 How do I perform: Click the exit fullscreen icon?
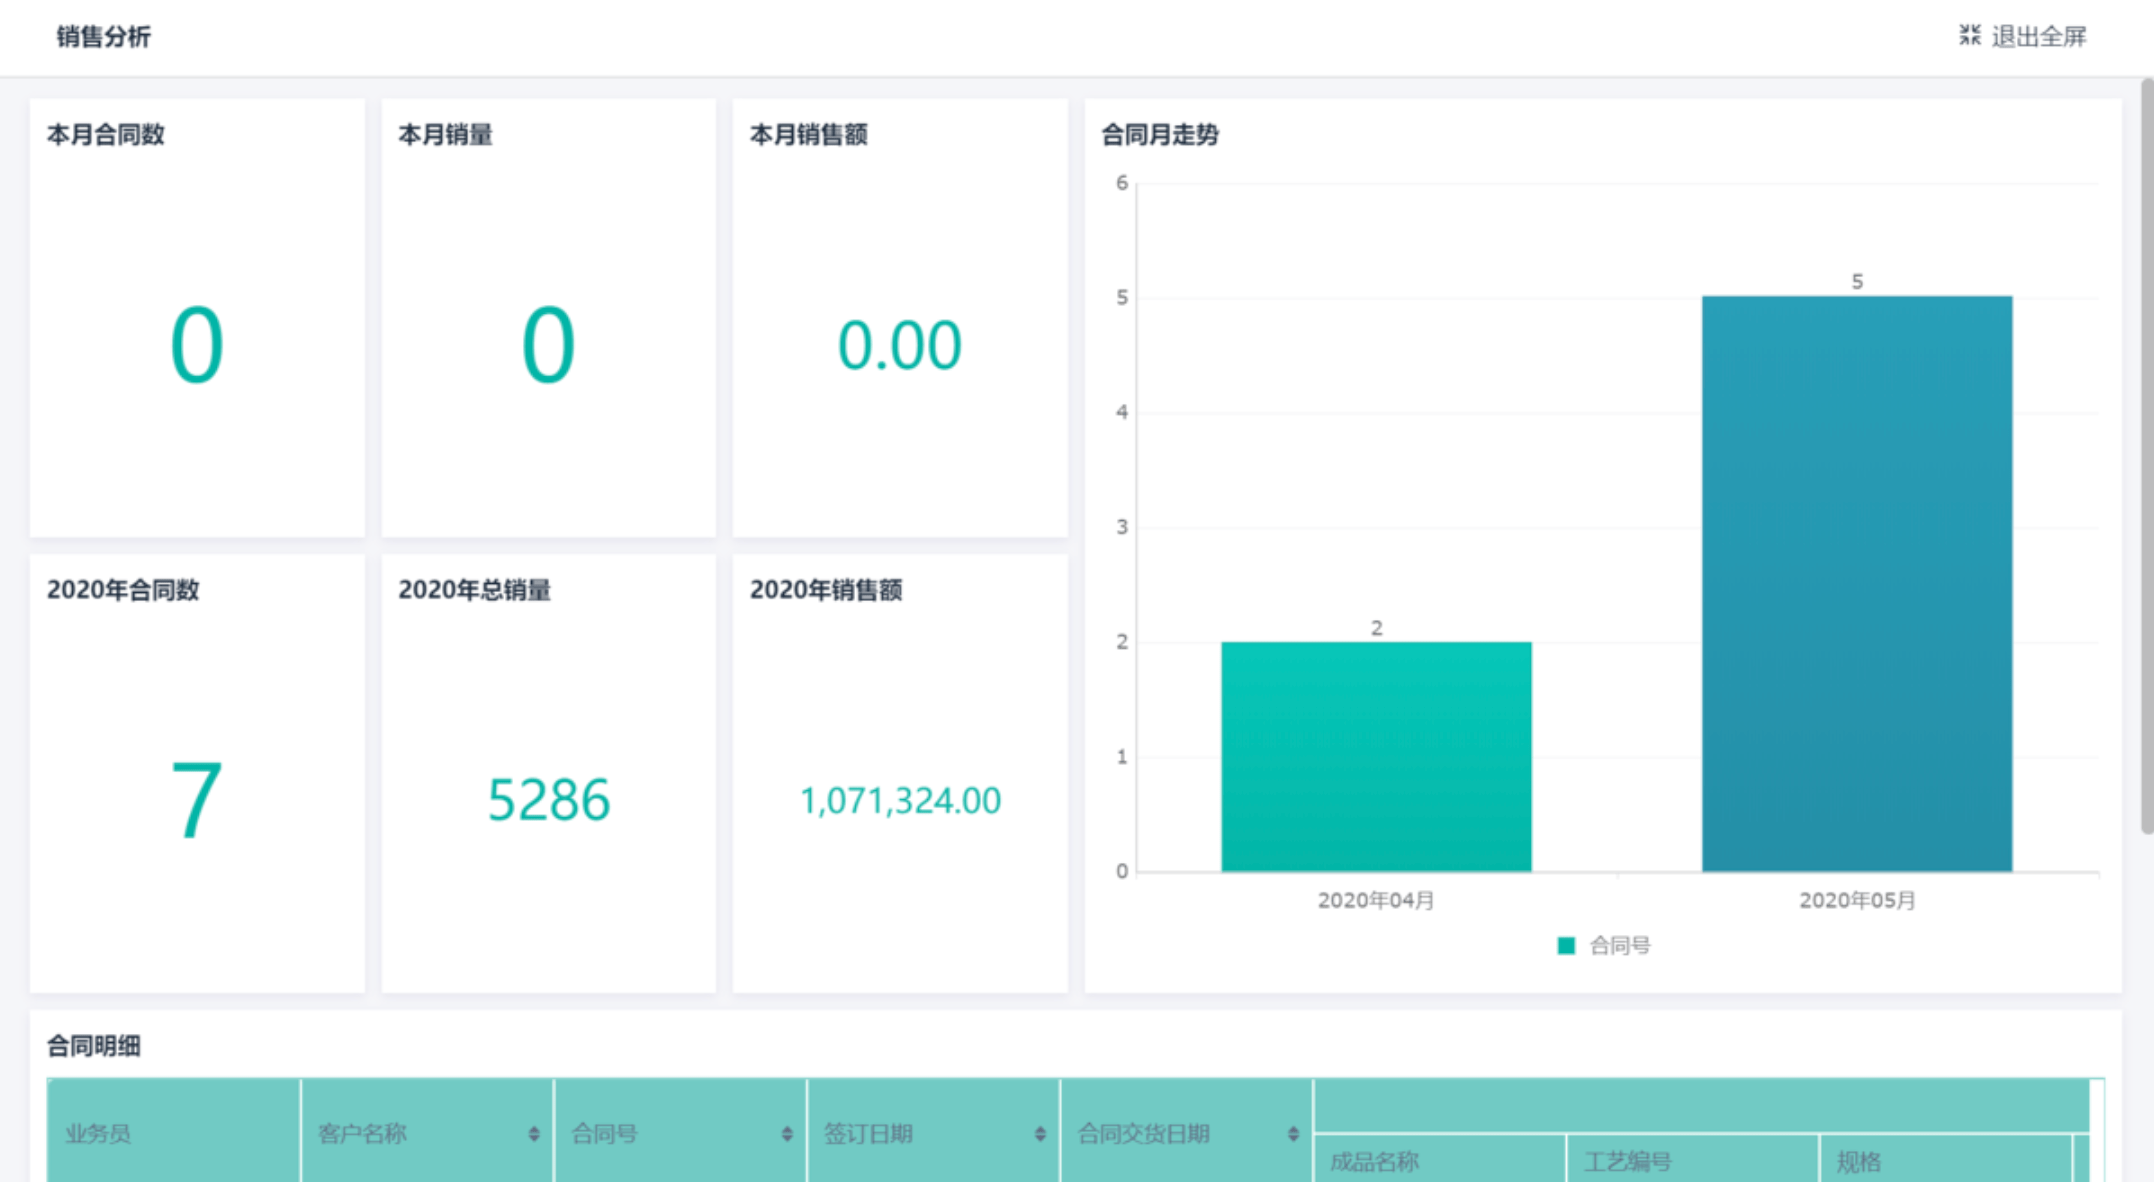[1969, 36]
